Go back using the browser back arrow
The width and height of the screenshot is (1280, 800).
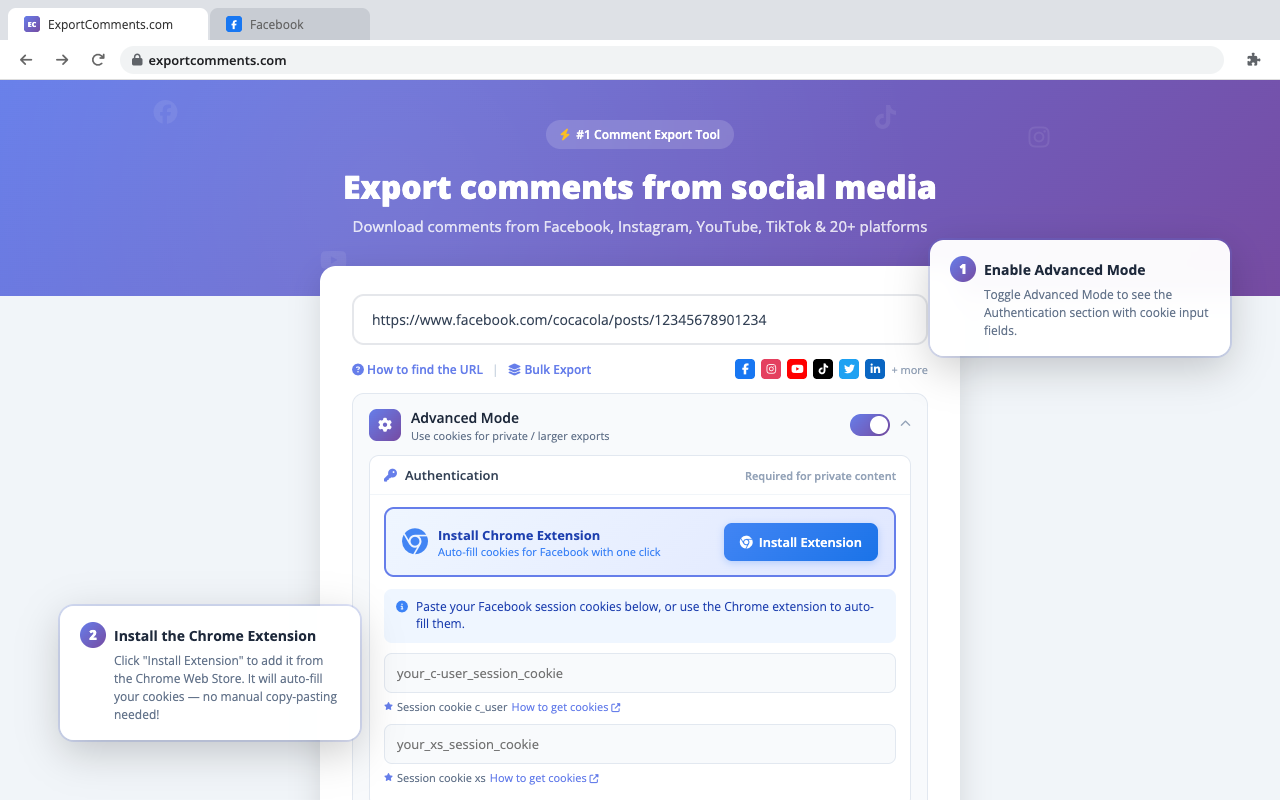(26, 60)
